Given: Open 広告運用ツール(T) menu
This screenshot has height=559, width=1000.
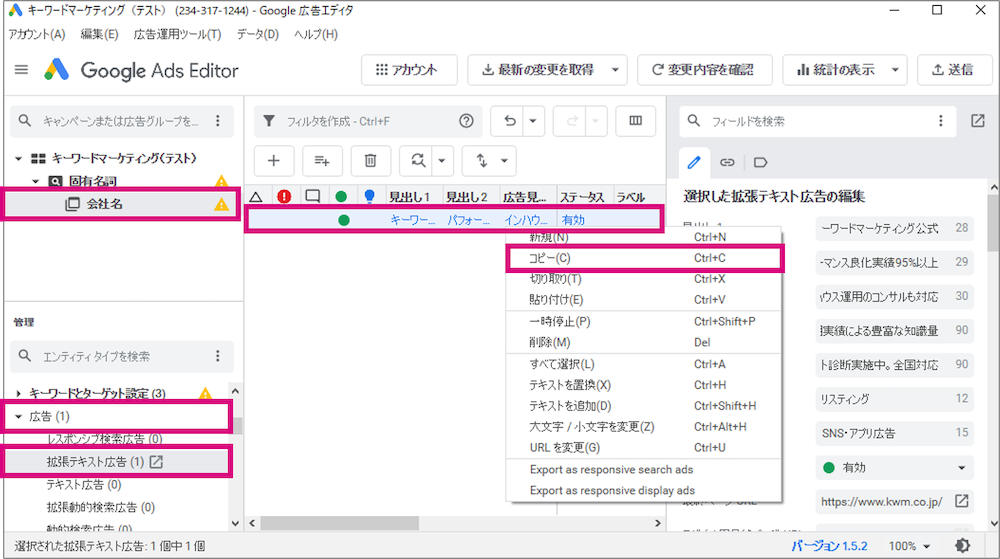Looking at the screenshot, I should 177,34.
